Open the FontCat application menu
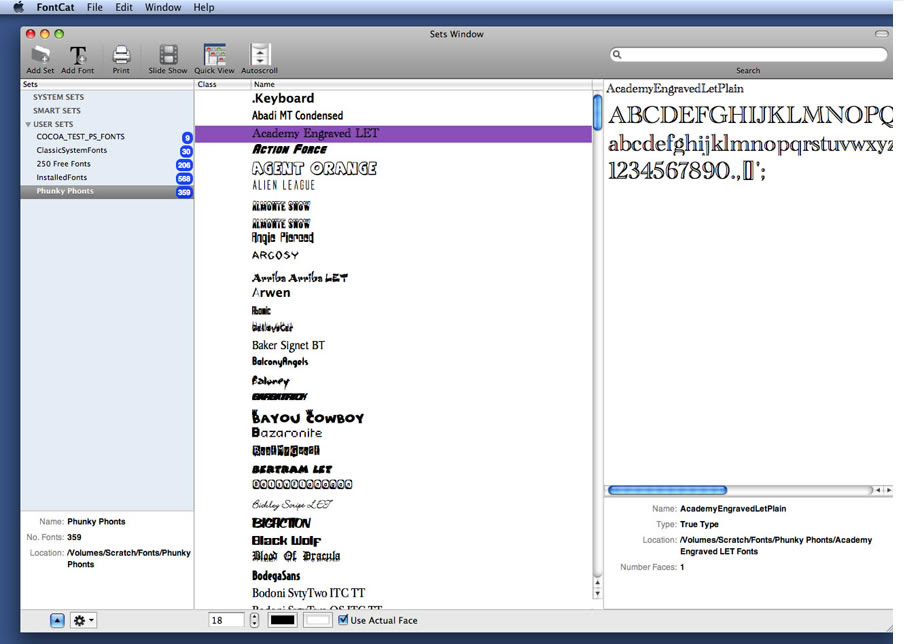Image resolution: width=911 pixels, height=644 pixels. coord(55,7)
